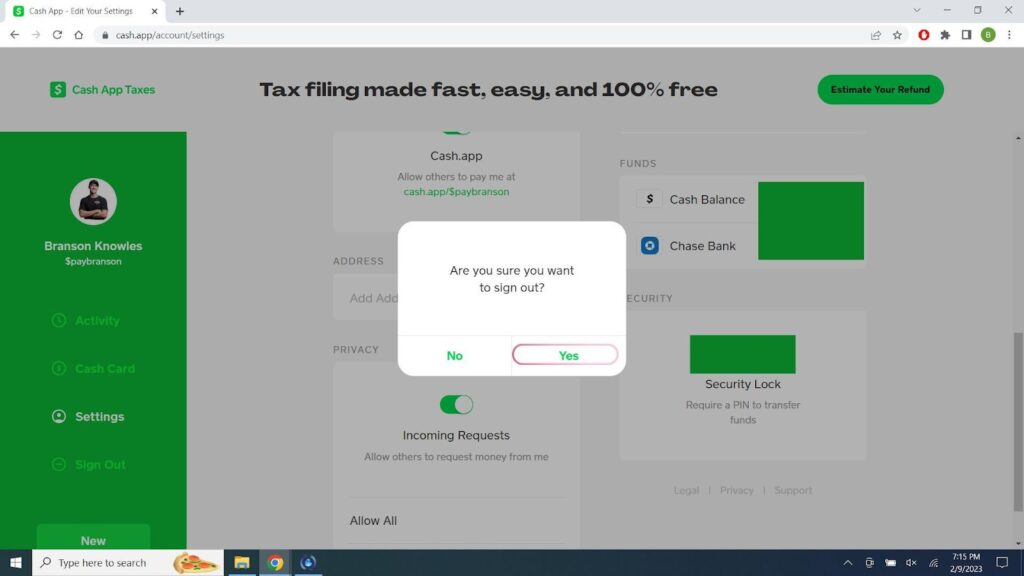Click the Cash Balance dollar icon
The image size is (1024, 576).
click(649, 199)
